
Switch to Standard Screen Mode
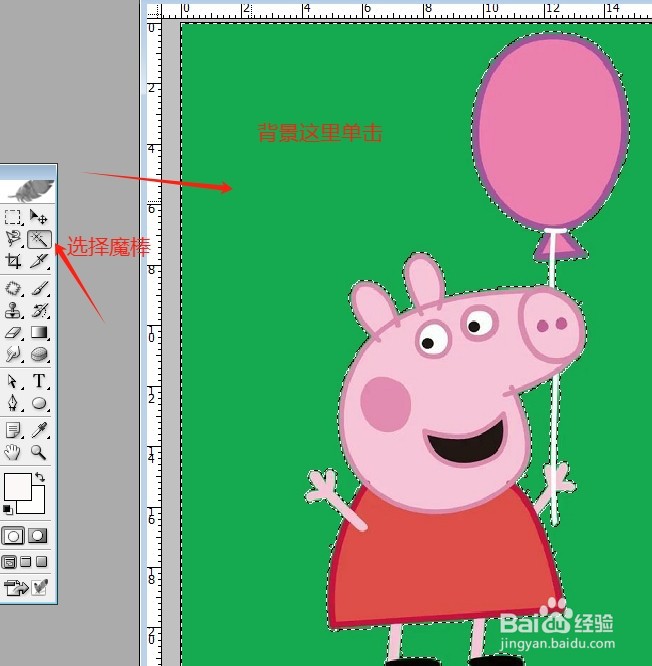9,562
